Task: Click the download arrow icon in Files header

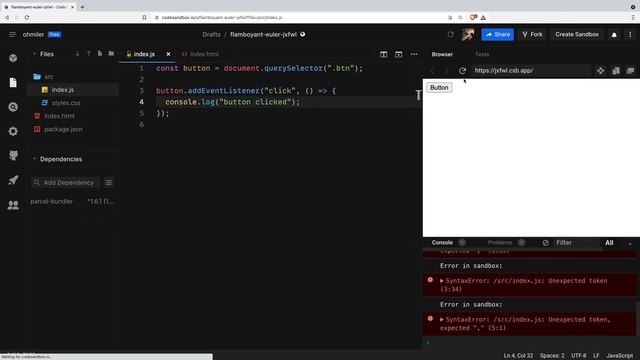Action: [77, 54]
